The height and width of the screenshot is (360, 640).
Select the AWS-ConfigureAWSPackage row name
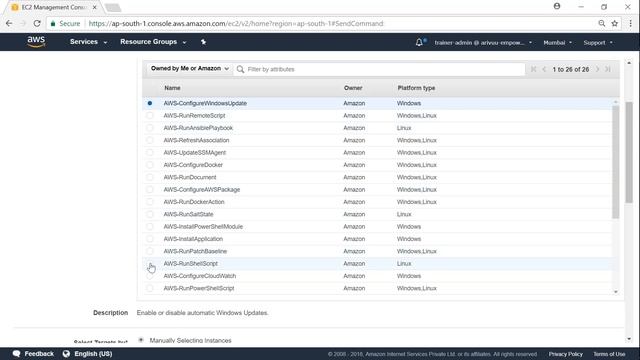click(x=202, y=189)
